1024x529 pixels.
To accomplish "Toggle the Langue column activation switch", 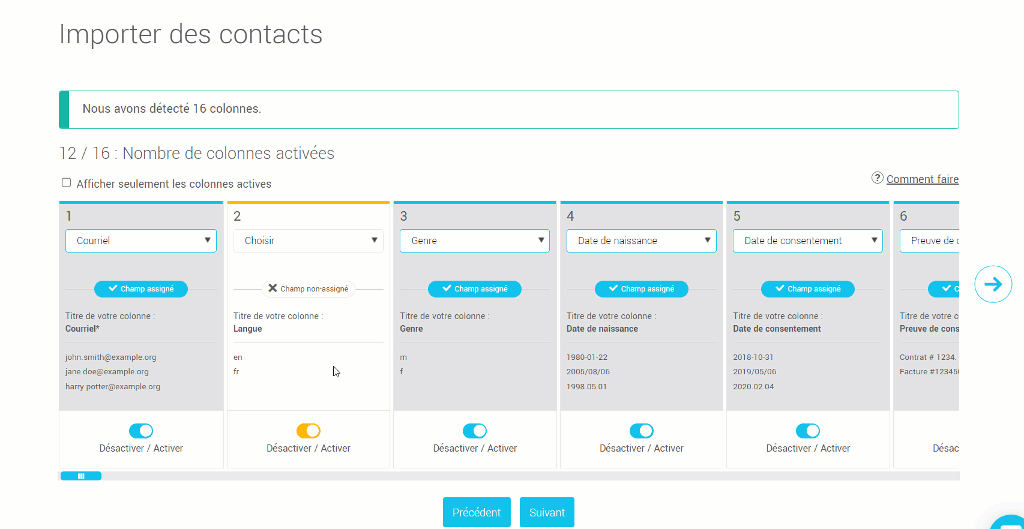I will coord(308,431).
